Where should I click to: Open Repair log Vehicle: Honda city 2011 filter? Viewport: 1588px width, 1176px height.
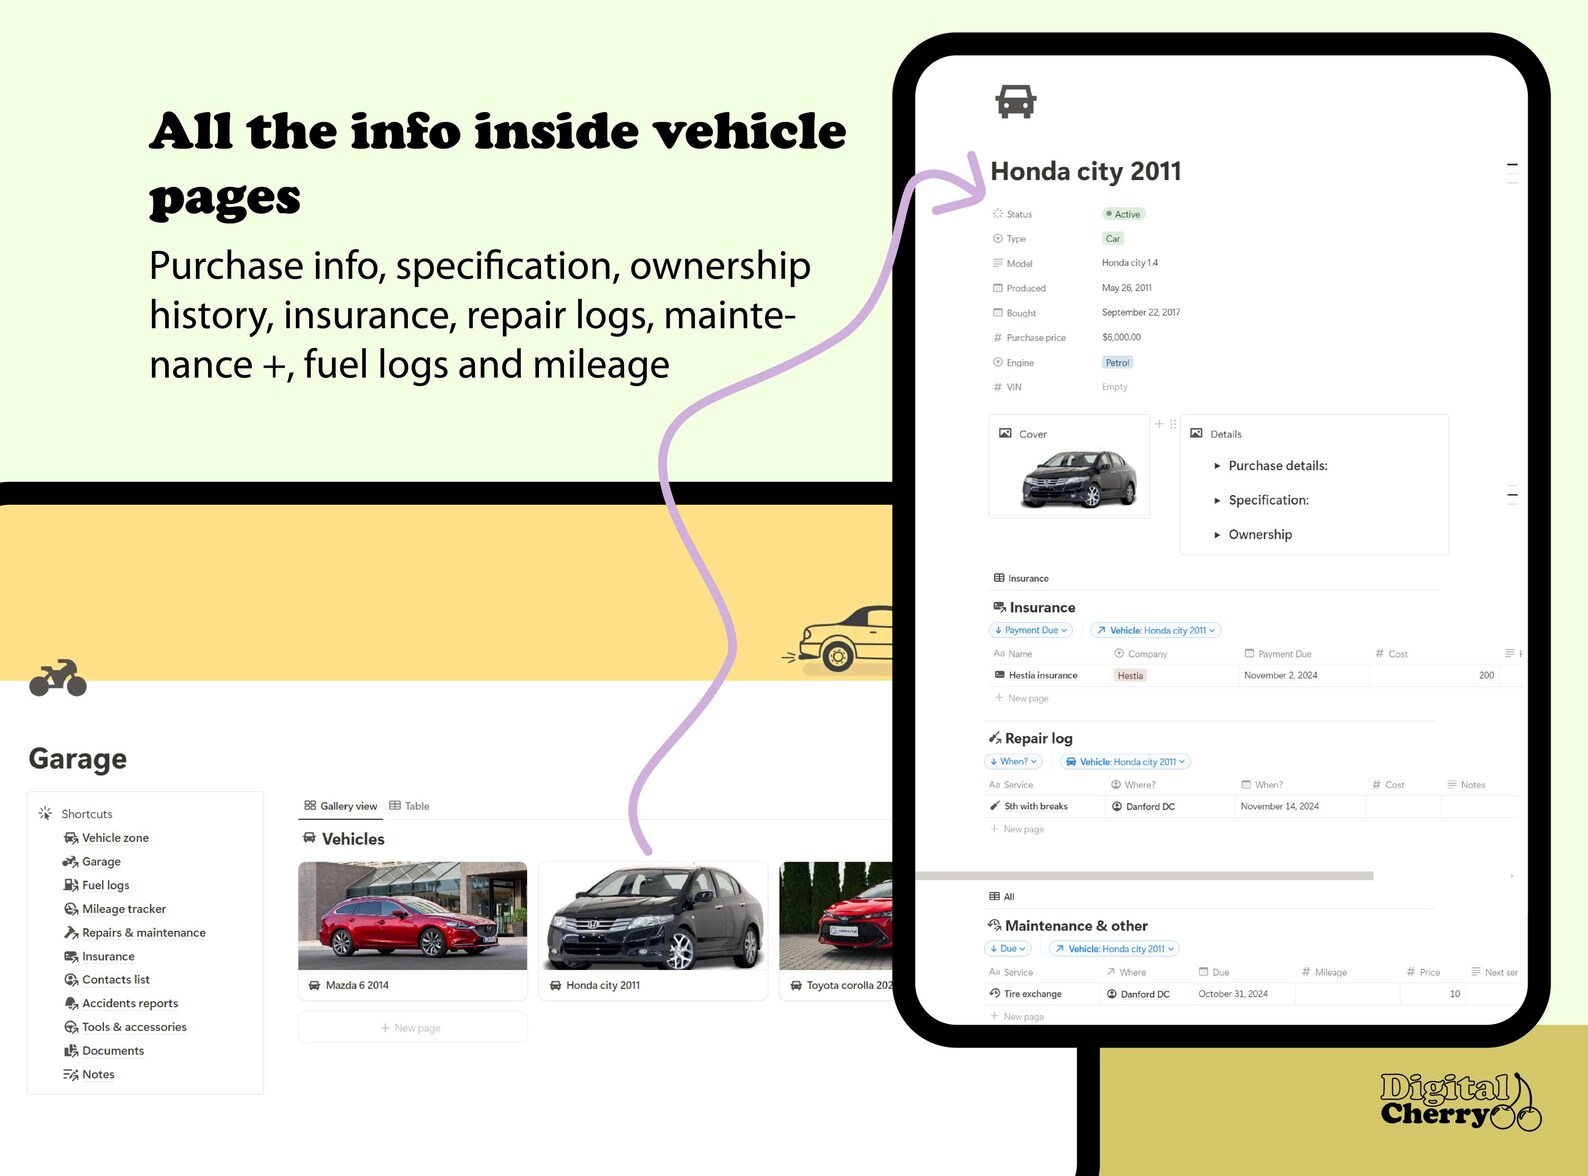[x=1125, y=762]
